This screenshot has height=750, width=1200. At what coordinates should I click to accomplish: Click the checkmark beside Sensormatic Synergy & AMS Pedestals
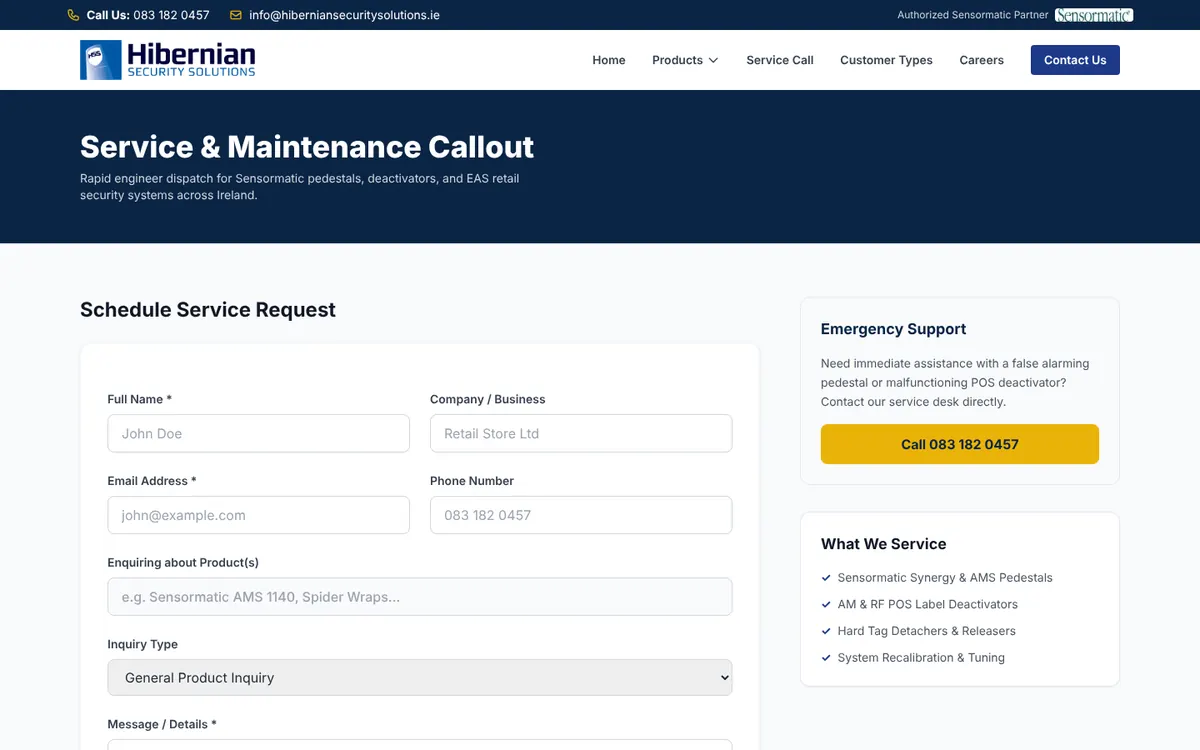pos(826,578)
